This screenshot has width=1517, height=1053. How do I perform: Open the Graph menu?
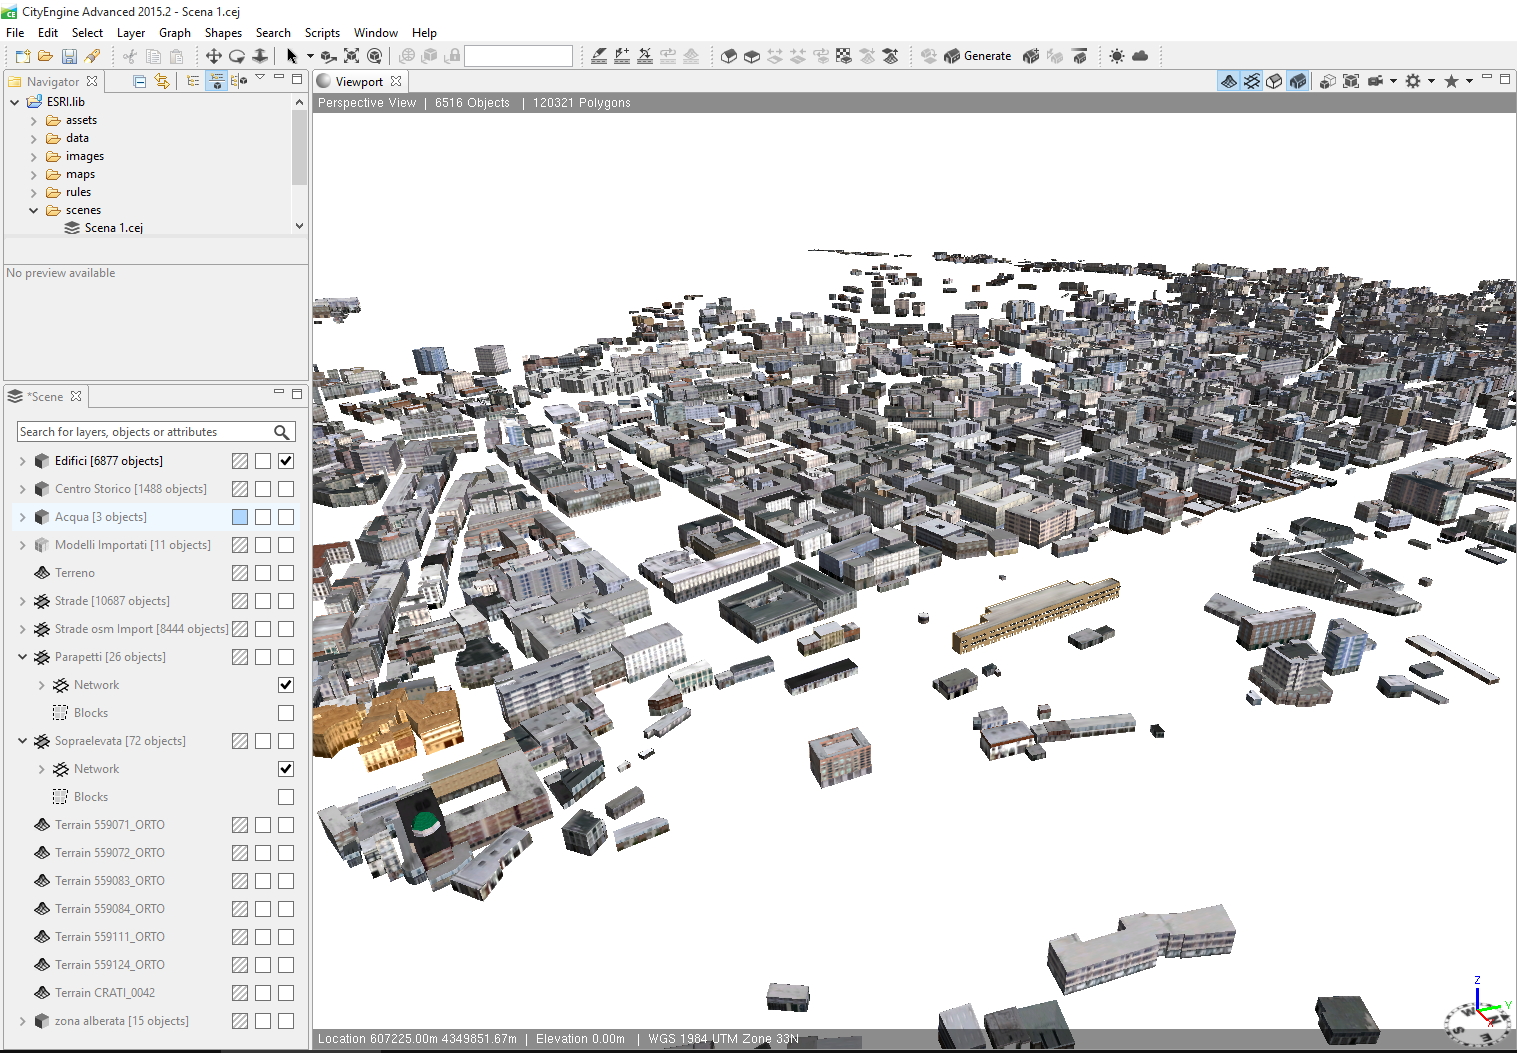[x=175, y=33]
